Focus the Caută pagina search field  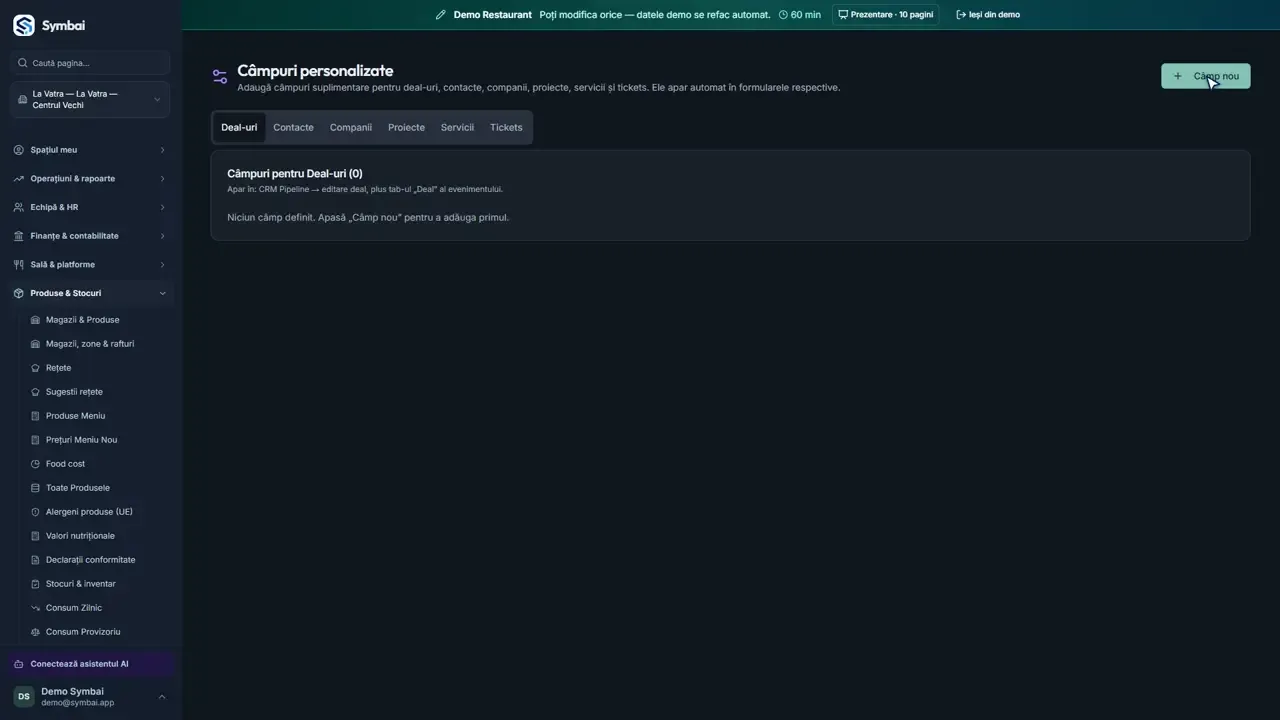(x=90, y=63)
